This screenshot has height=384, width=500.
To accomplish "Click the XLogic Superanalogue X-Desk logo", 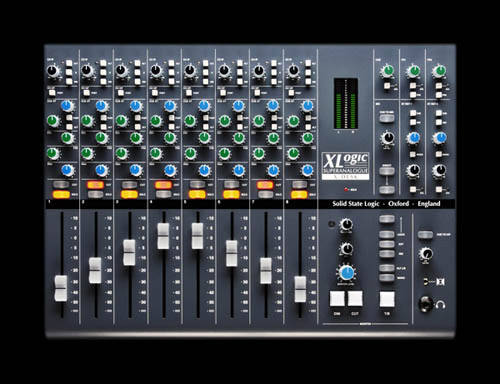I will pos(345,166).
